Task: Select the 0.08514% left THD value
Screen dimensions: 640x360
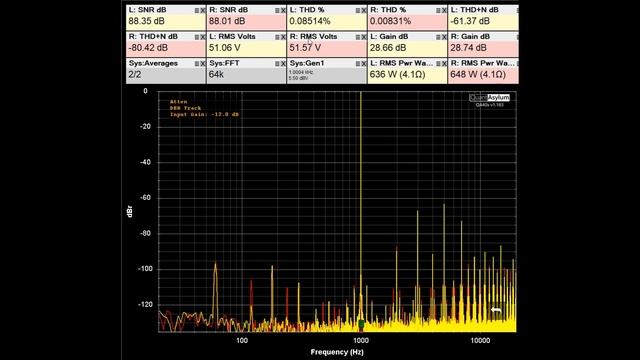Action: click(310, 21)
